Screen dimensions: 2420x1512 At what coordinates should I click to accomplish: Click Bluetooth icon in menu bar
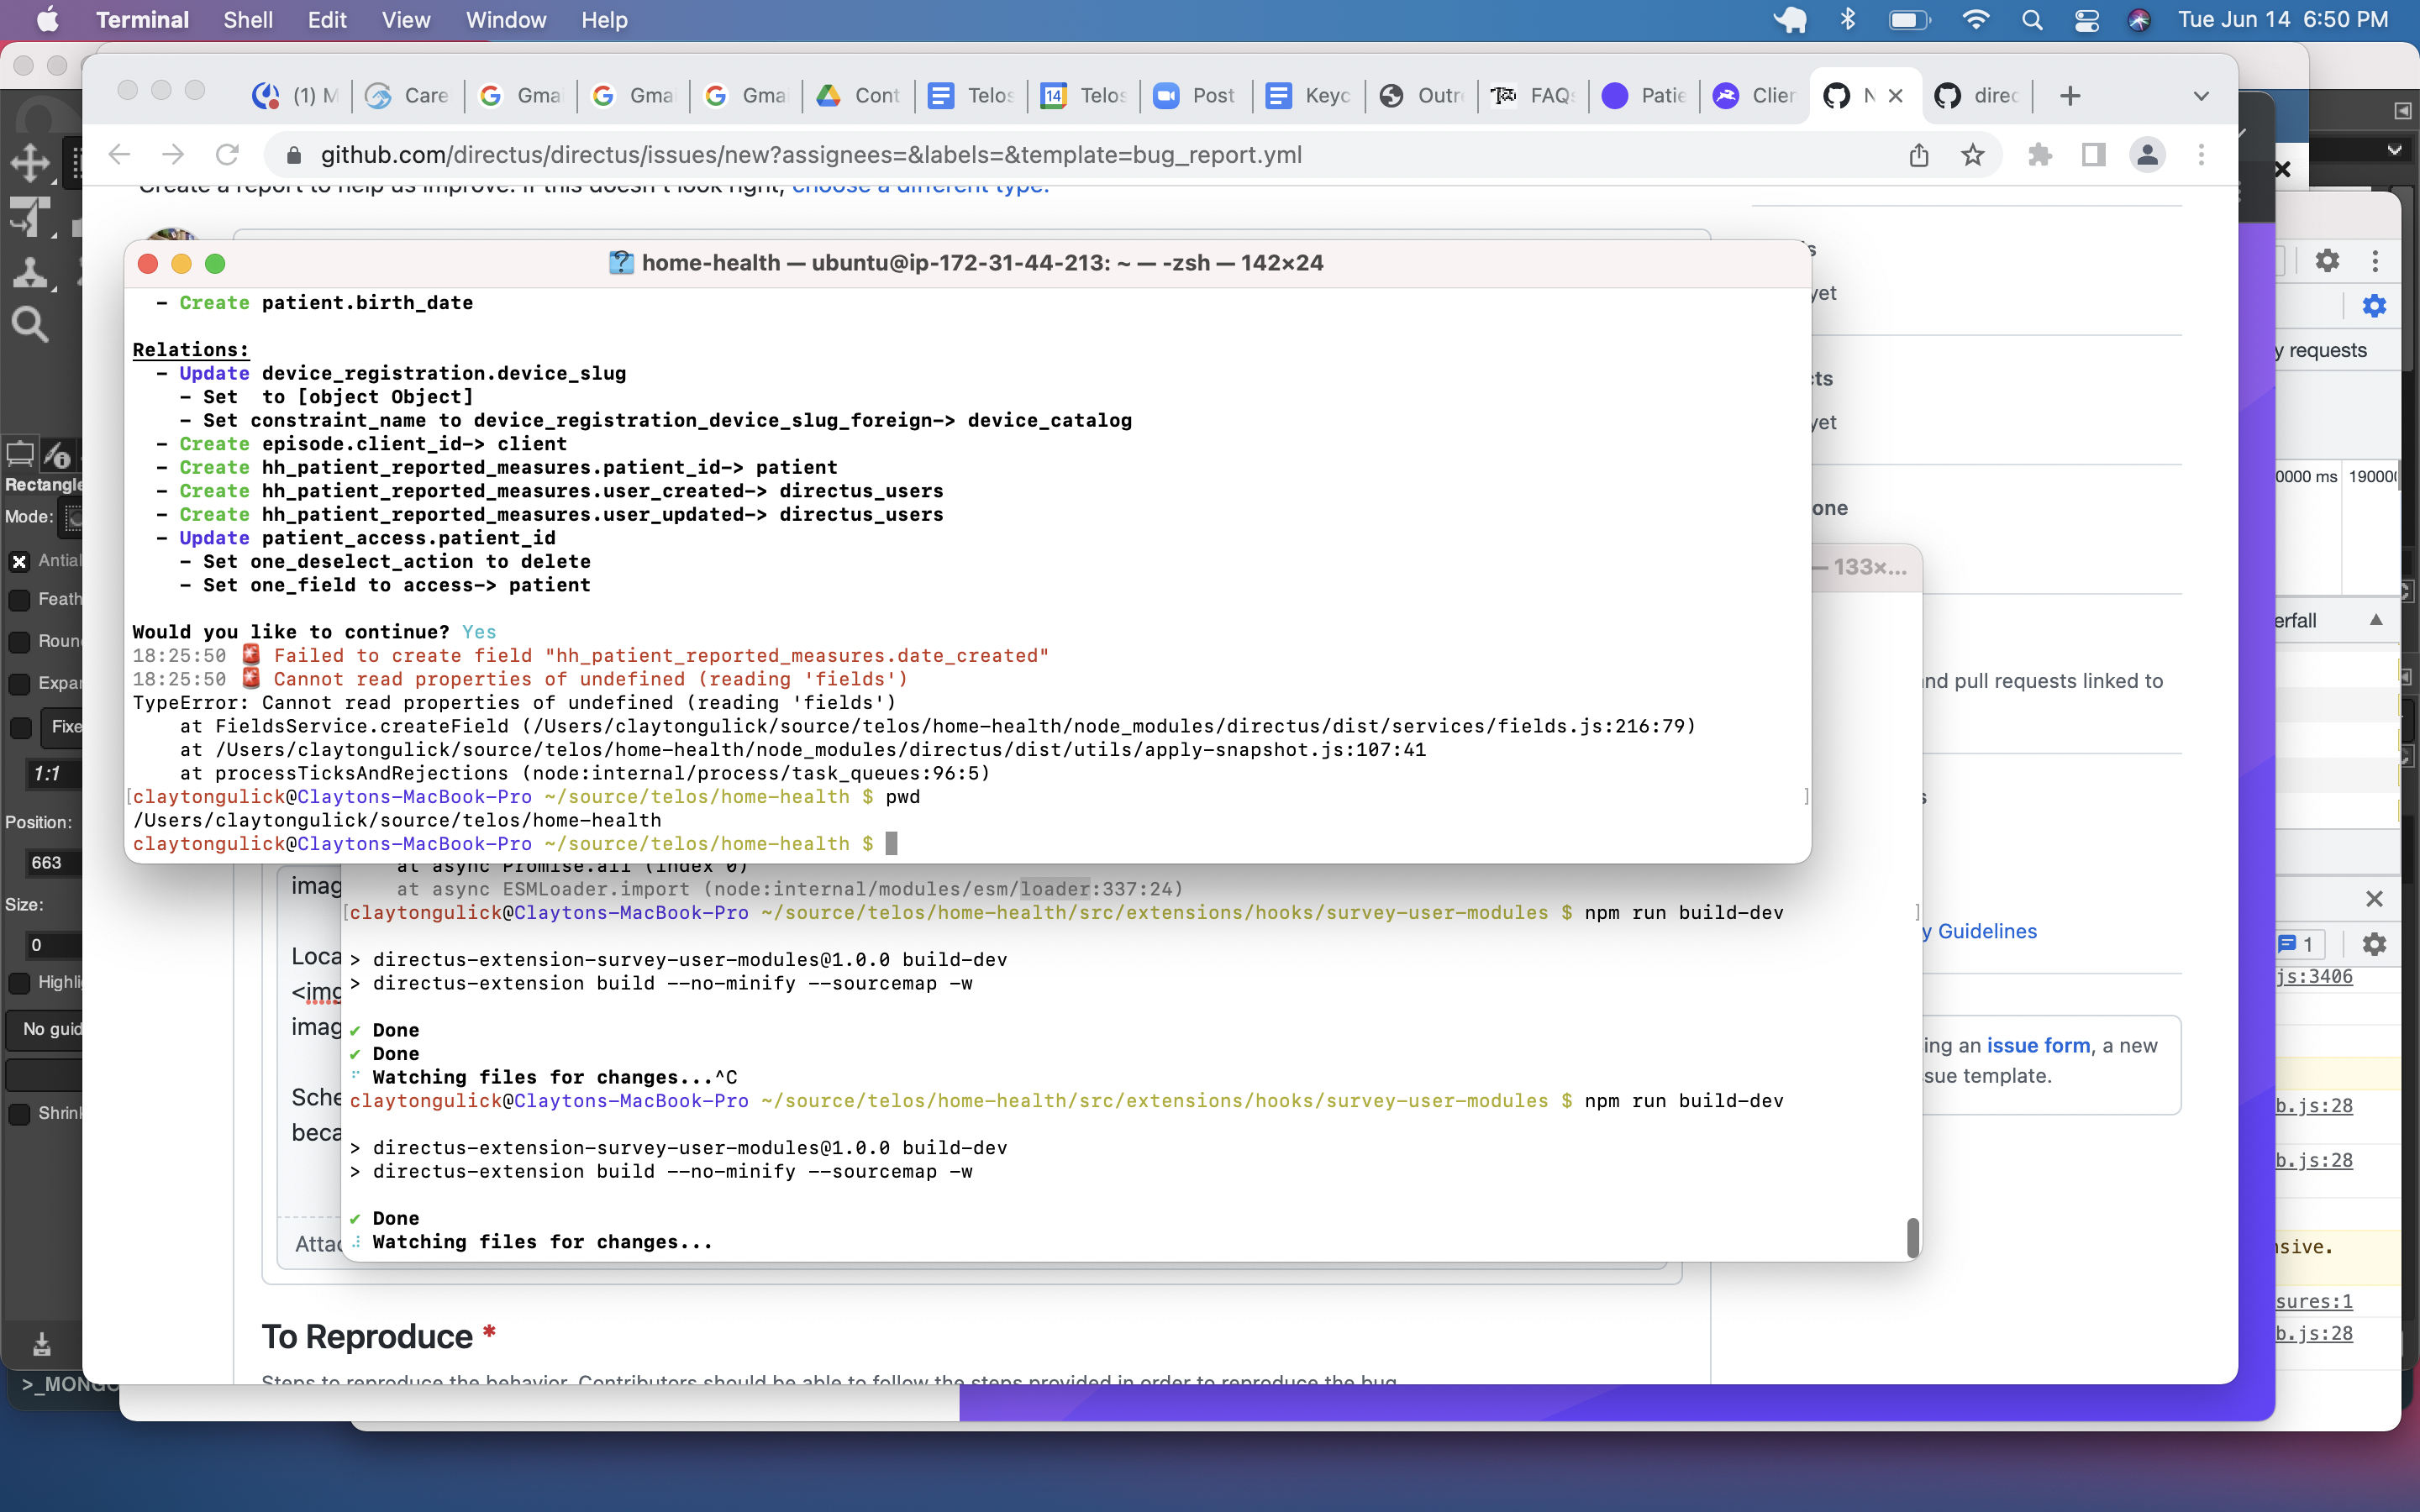(x=1848, y=20)
